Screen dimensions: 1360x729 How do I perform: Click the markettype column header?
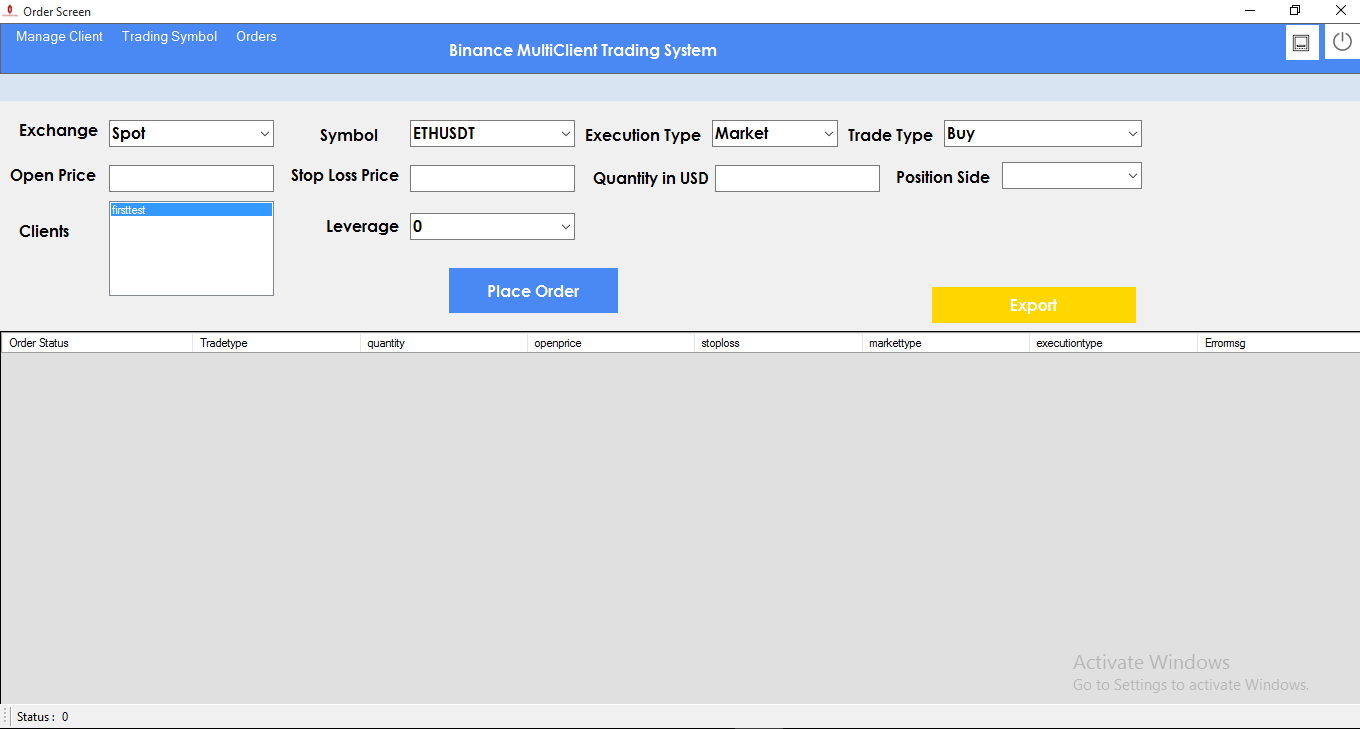coord(946,343)
